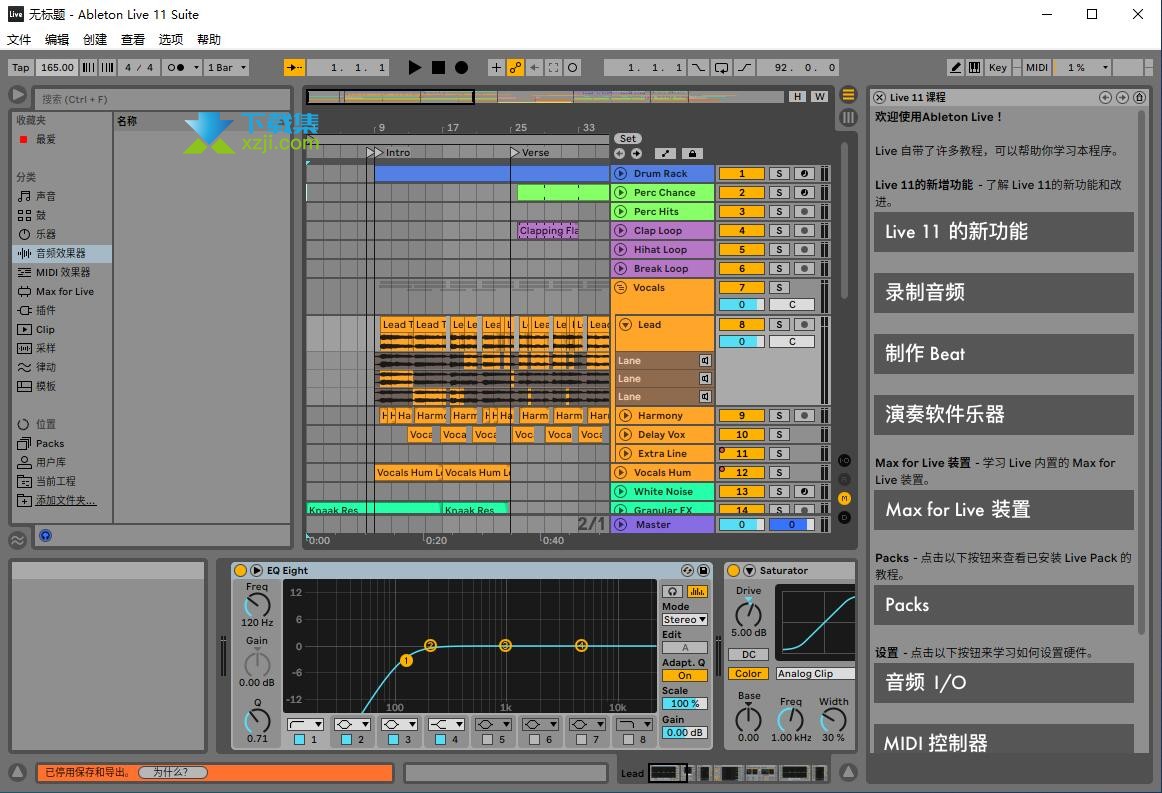Image resolution: width=1162 pixels, height=793 pixels.
Task: Toggle the Automation Mode icon beside padlock
Action: (x=665, y=153)
